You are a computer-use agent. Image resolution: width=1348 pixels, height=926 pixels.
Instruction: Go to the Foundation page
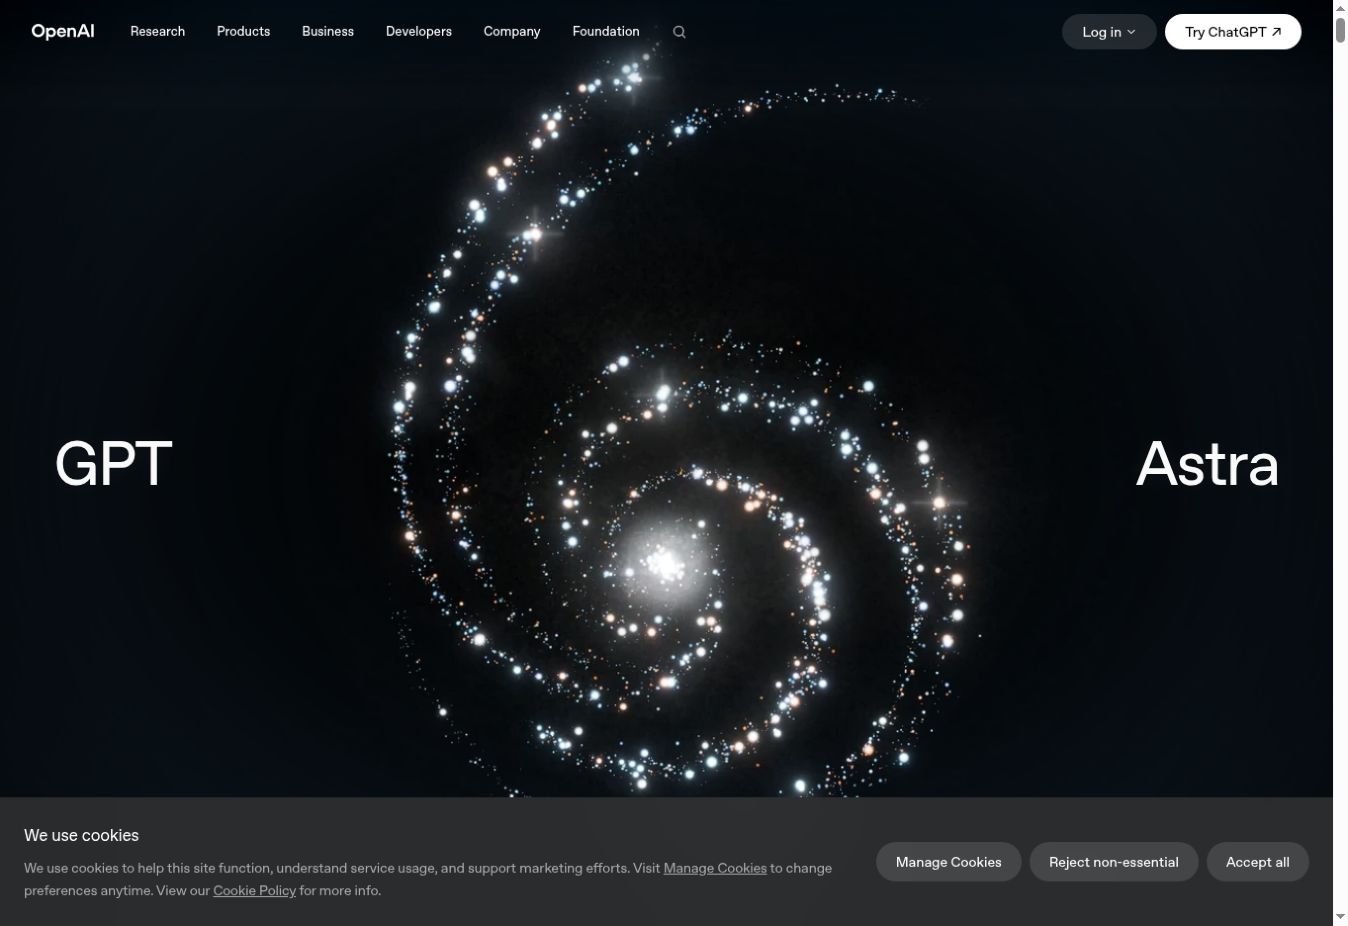(606, 31)
